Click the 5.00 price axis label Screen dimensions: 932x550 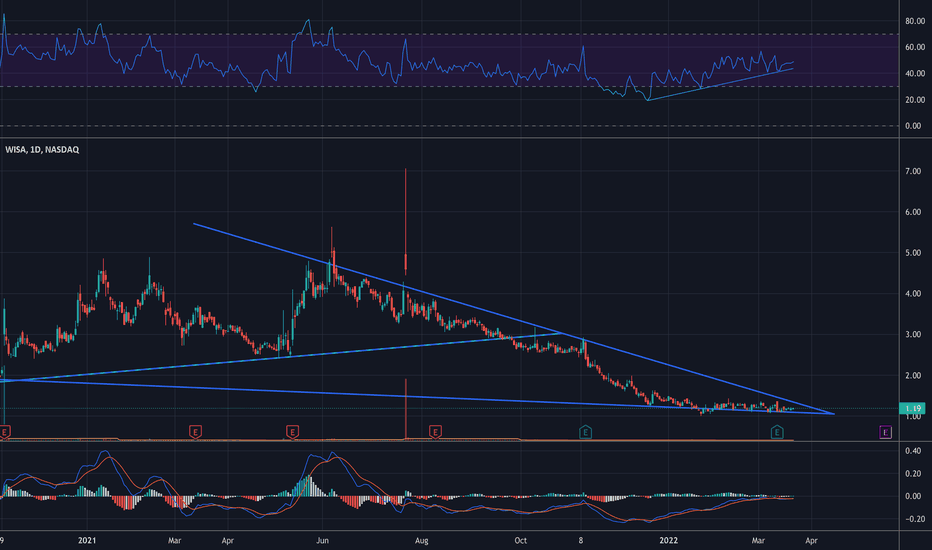click(913, 253)
